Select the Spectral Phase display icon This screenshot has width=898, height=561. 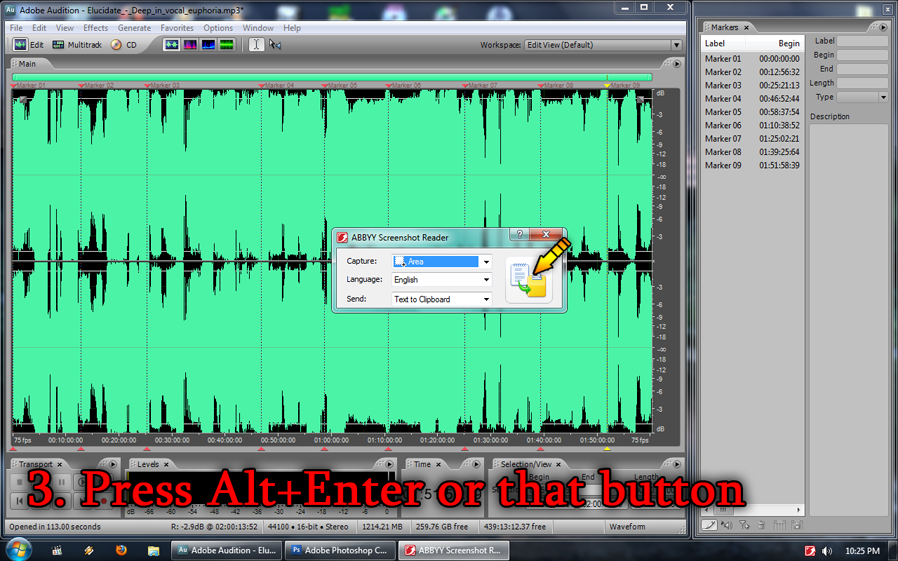tap(227, 45)
